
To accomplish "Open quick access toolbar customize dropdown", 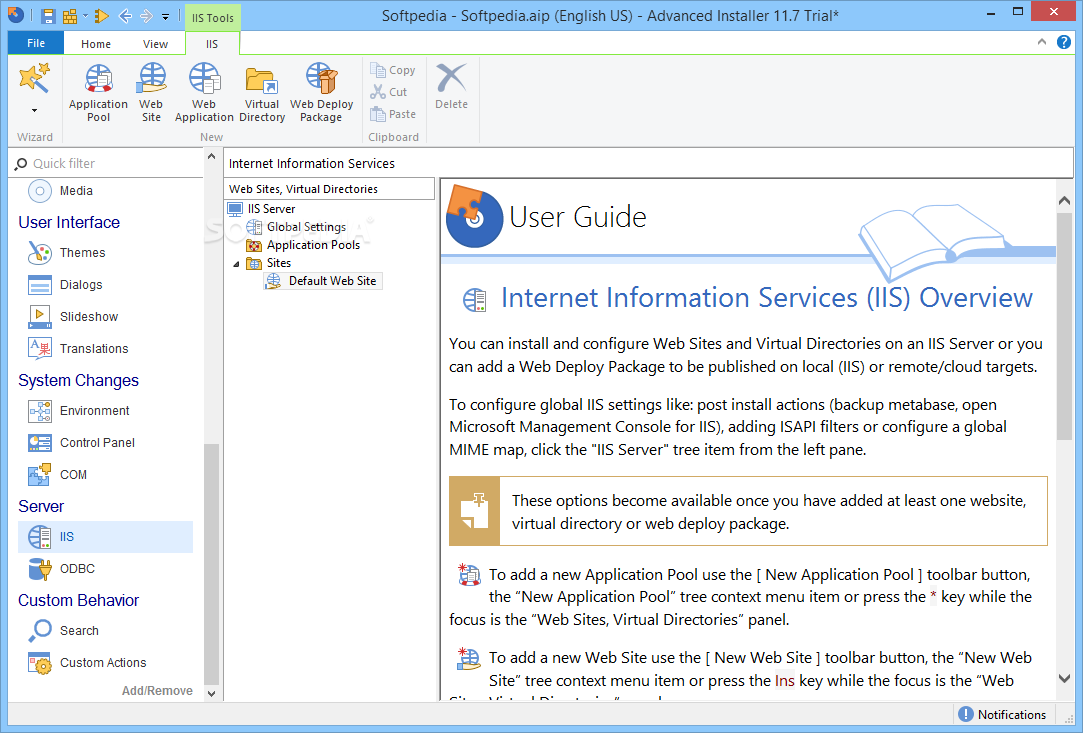I will [166, 16].
